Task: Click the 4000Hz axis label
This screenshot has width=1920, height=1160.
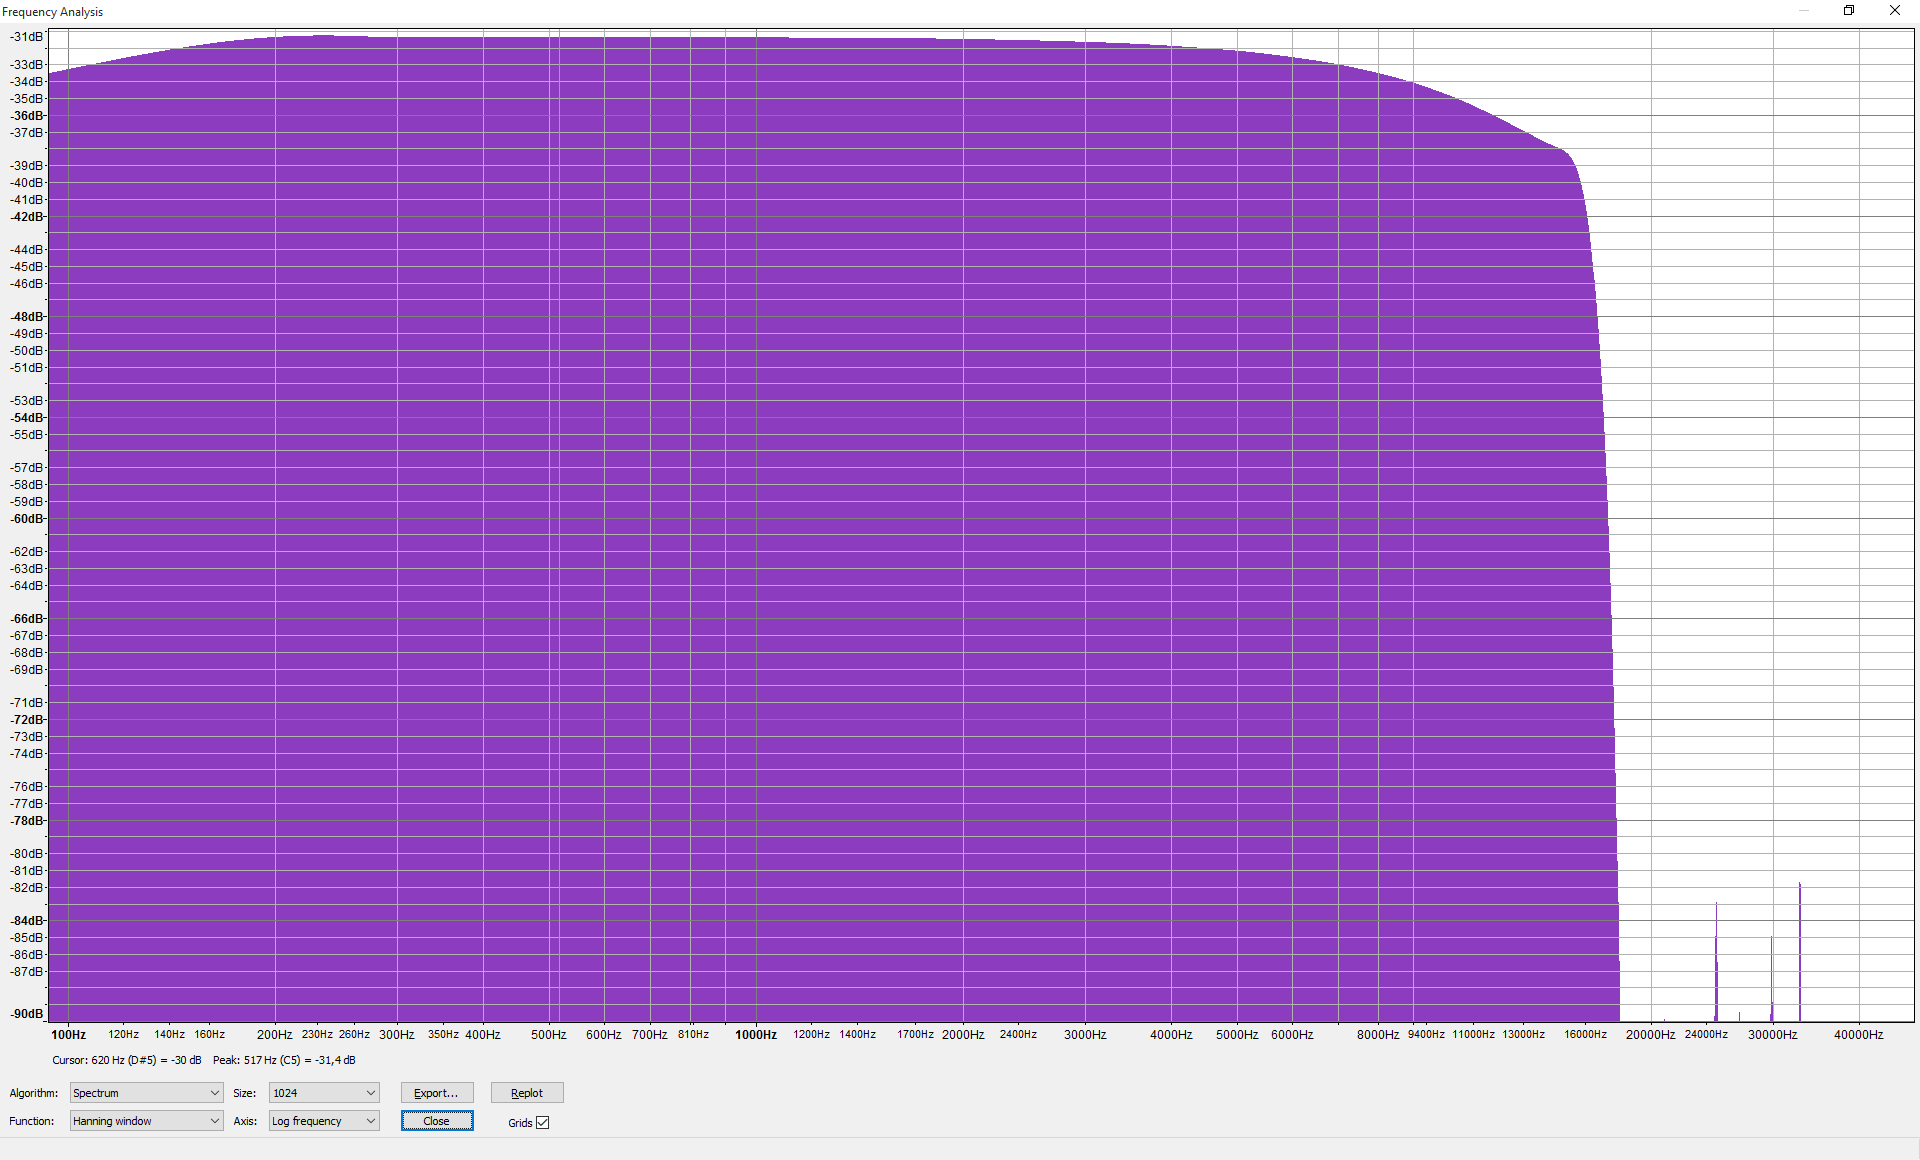Action: (x=1171, y=1035)
